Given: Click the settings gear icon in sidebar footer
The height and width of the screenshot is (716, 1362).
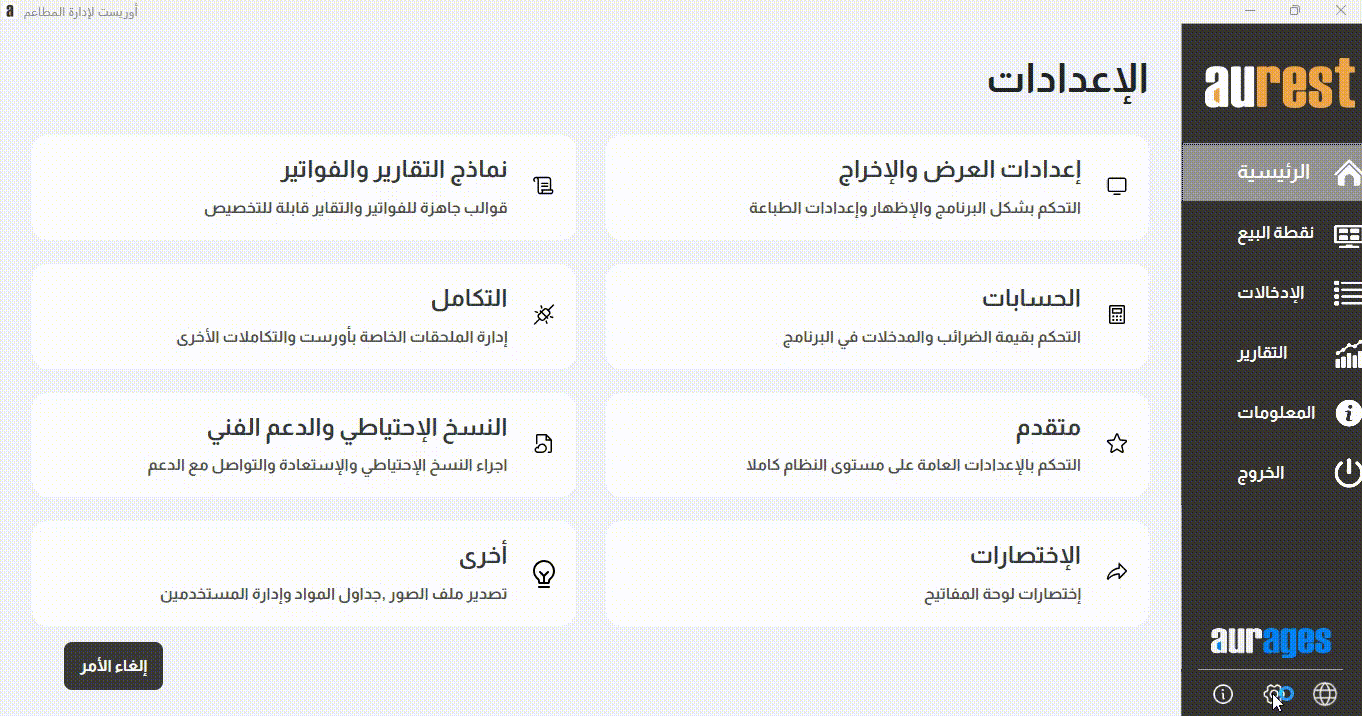Looking at the screenshot, I should [1273, 694].
